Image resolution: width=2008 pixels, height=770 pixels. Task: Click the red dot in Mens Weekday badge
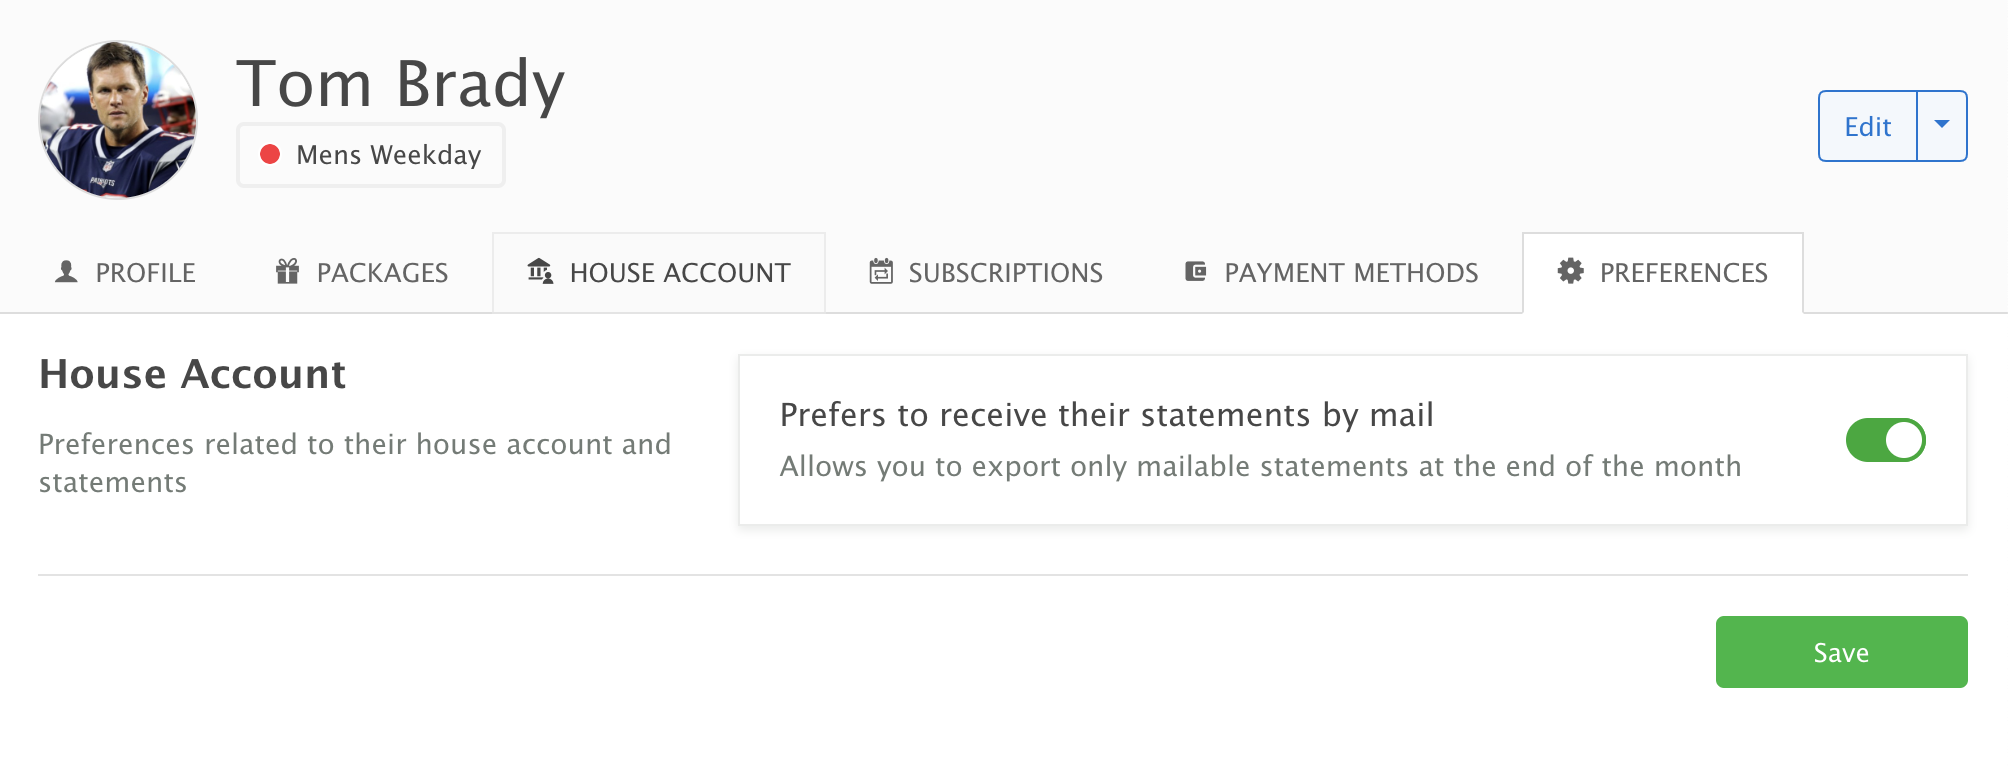(270, 155)
